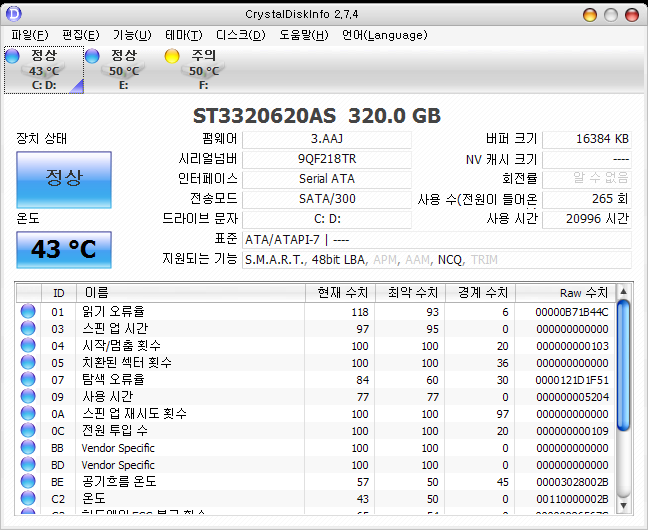This screenshot has height=530, width=648.
Task: Select the E: drive blue status orb
Action: pos(92,56)
